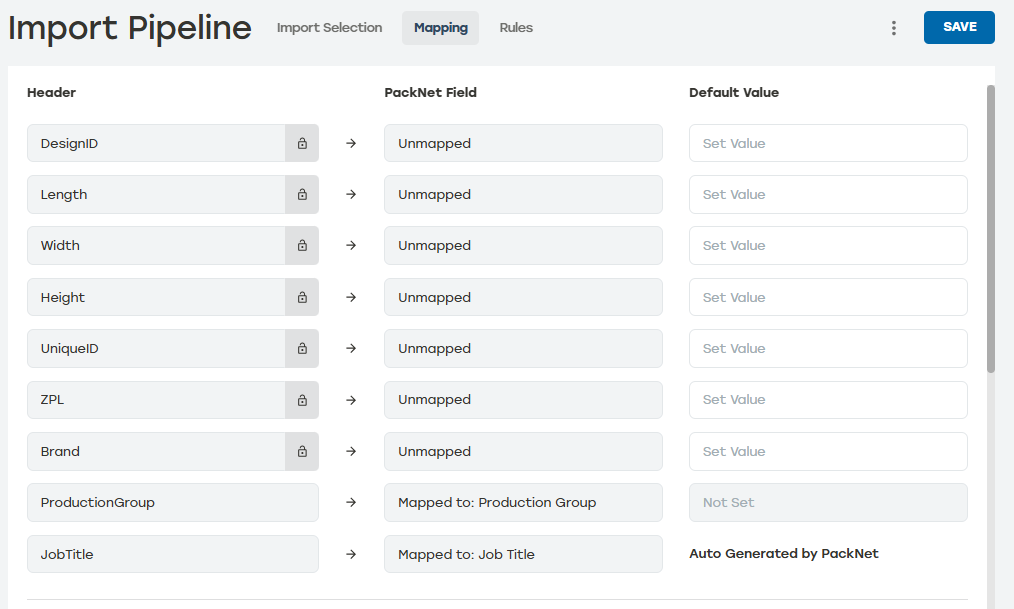The image size is (1014, 609).
Task: Click the Set Value field for Height
Action: coord(828,297)
